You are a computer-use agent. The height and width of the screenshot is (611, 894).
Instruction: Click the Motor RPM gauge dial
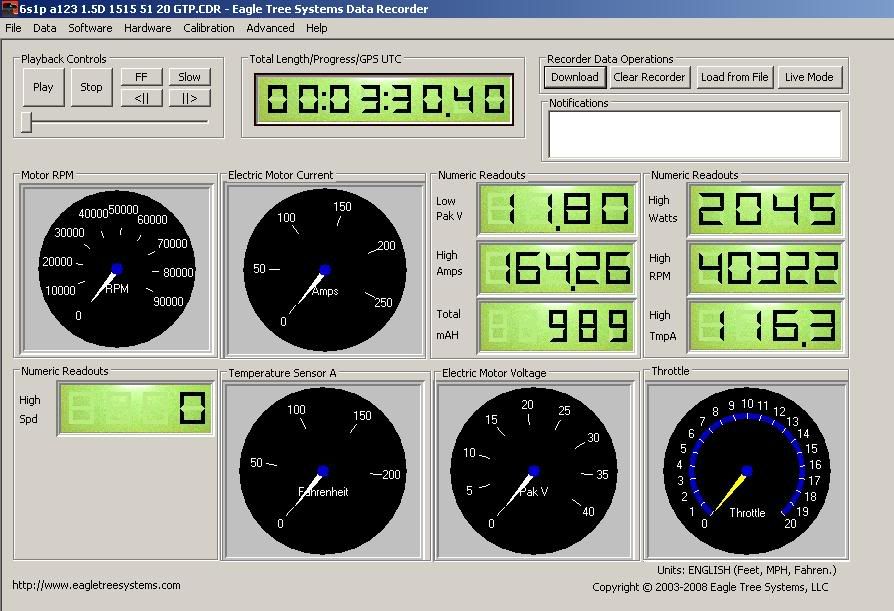(x=117, y=269)
